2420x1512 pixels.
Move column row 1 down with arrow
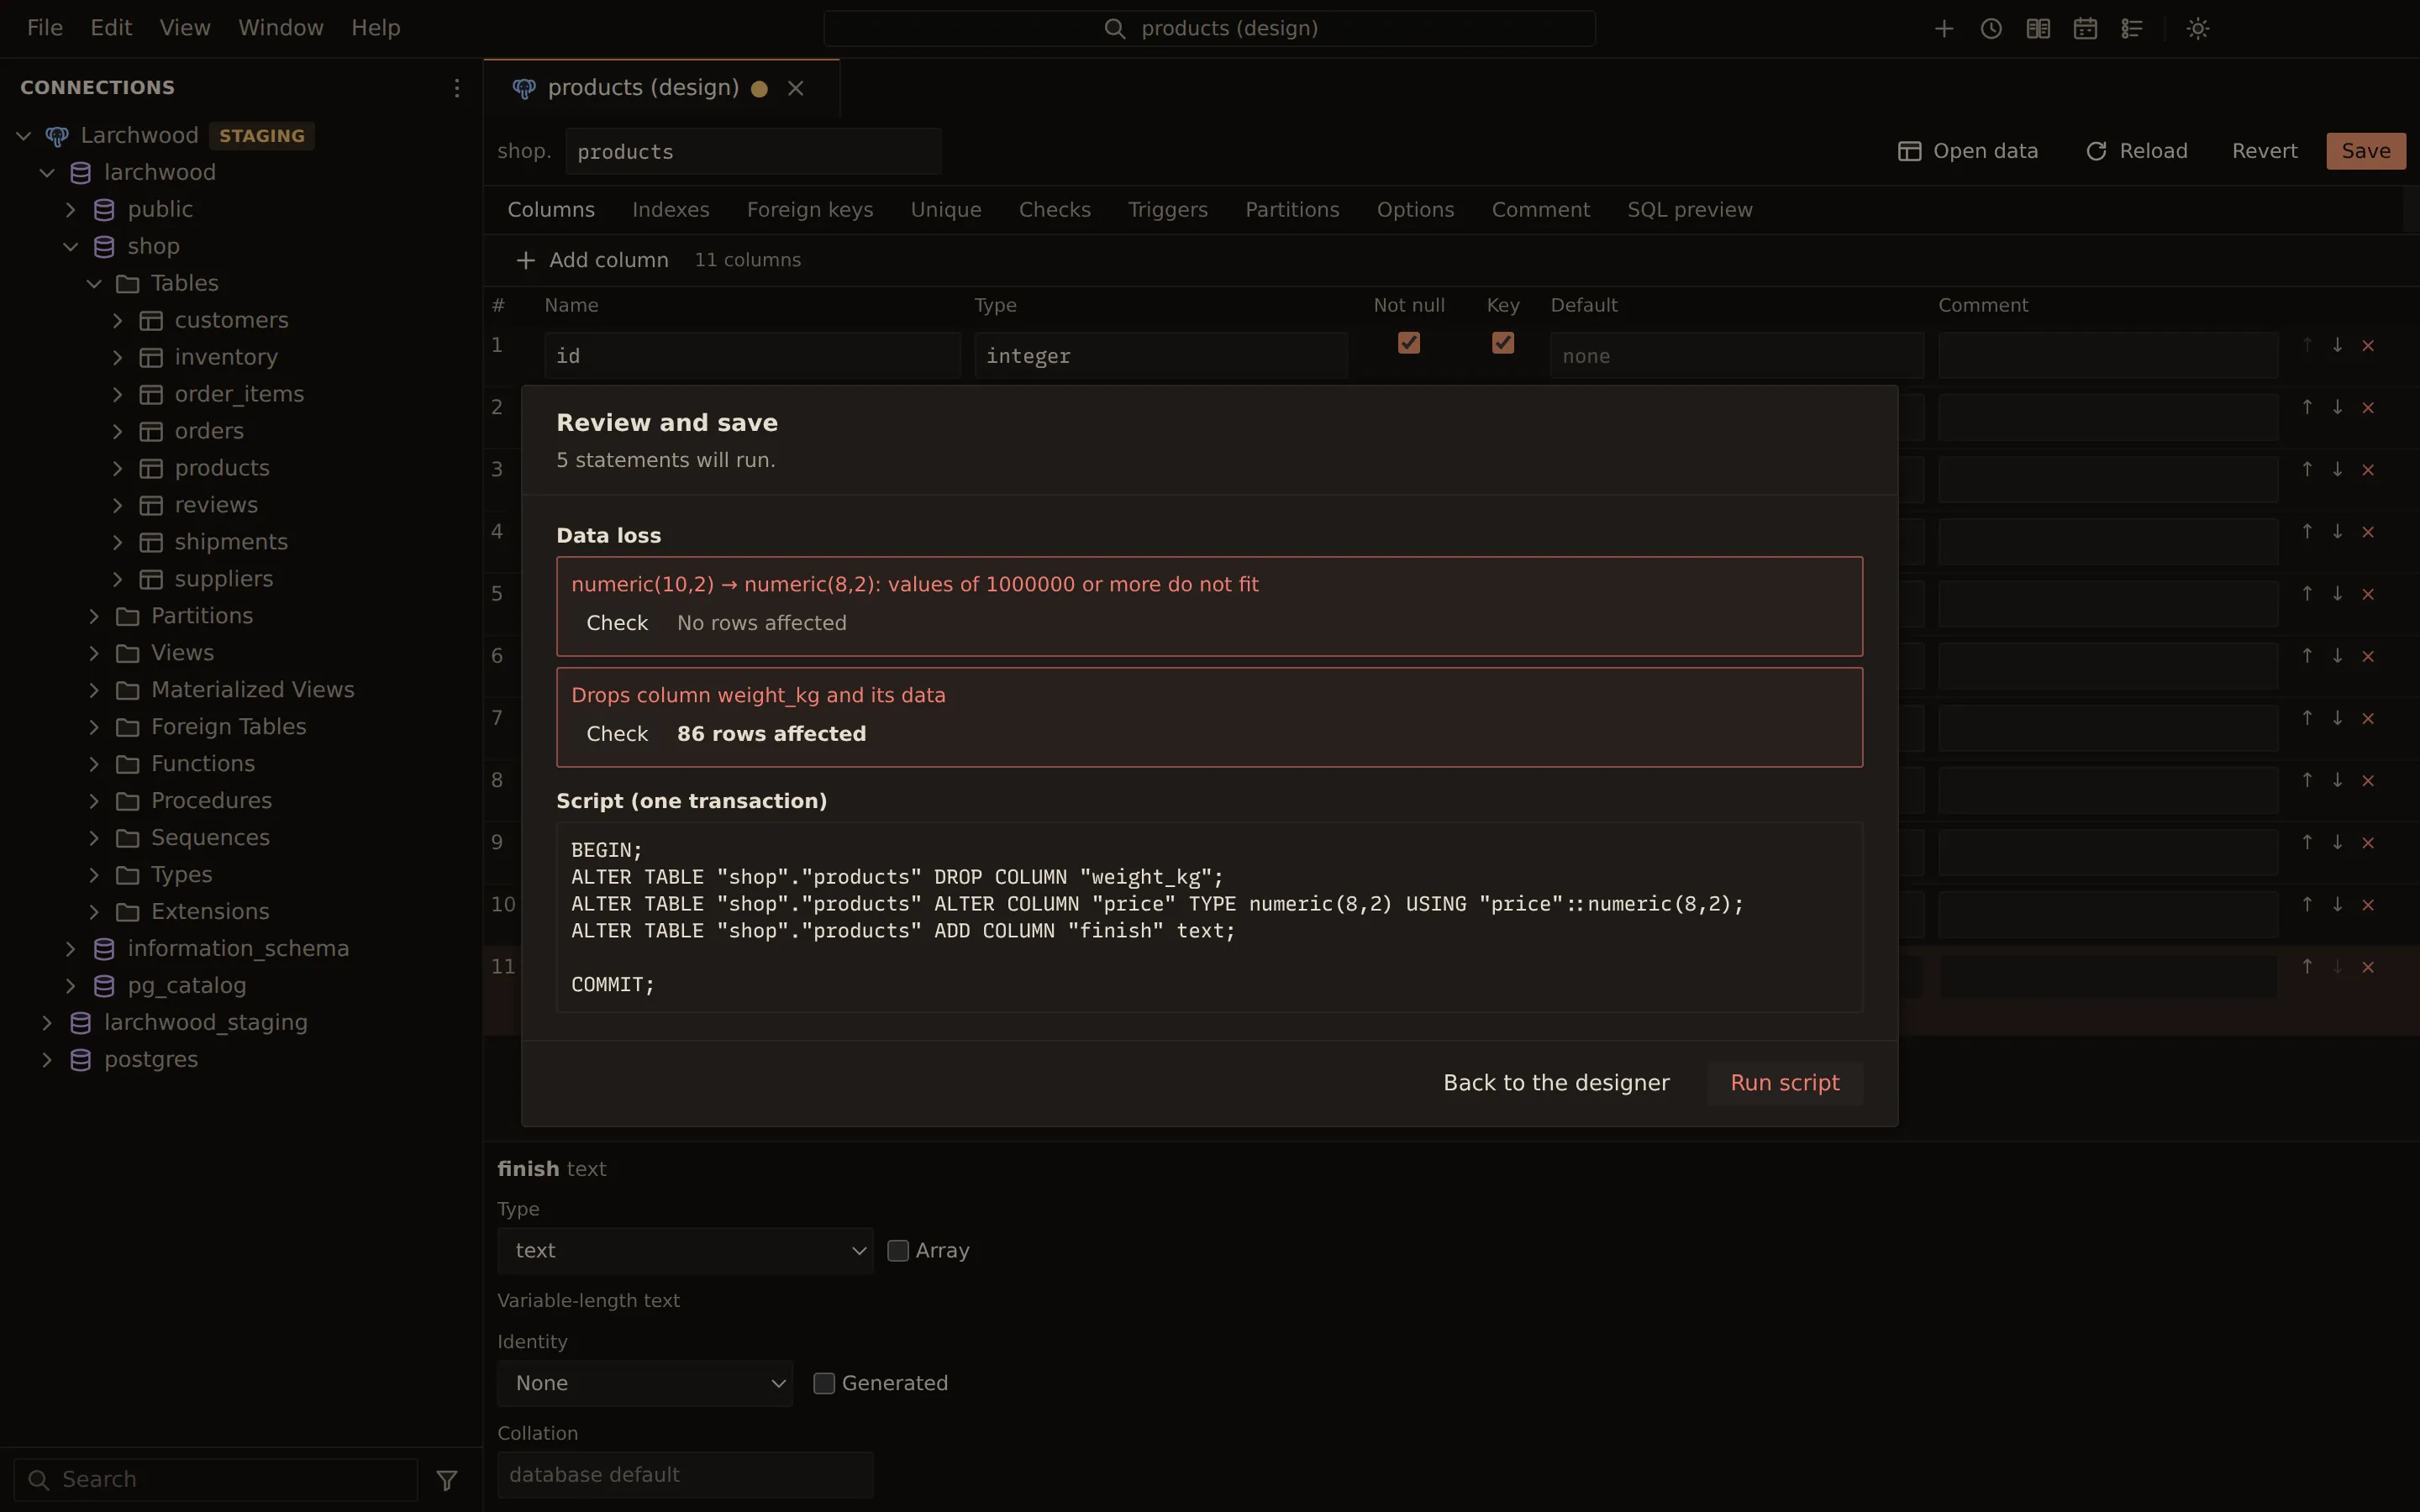coord(2337,345)
